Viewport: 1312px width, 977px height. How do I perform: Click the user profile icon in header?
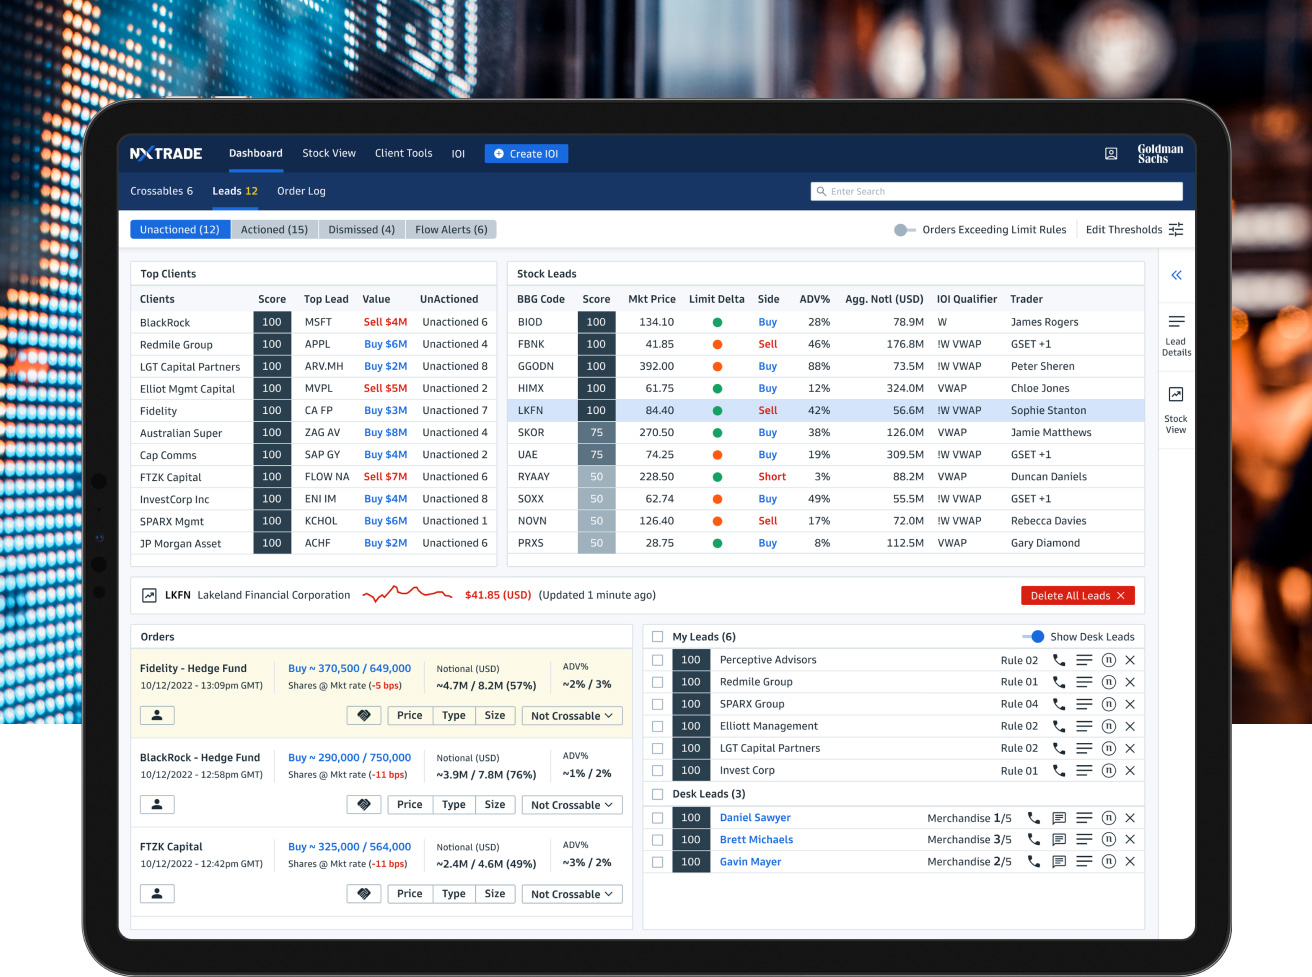pos(1111,154)
